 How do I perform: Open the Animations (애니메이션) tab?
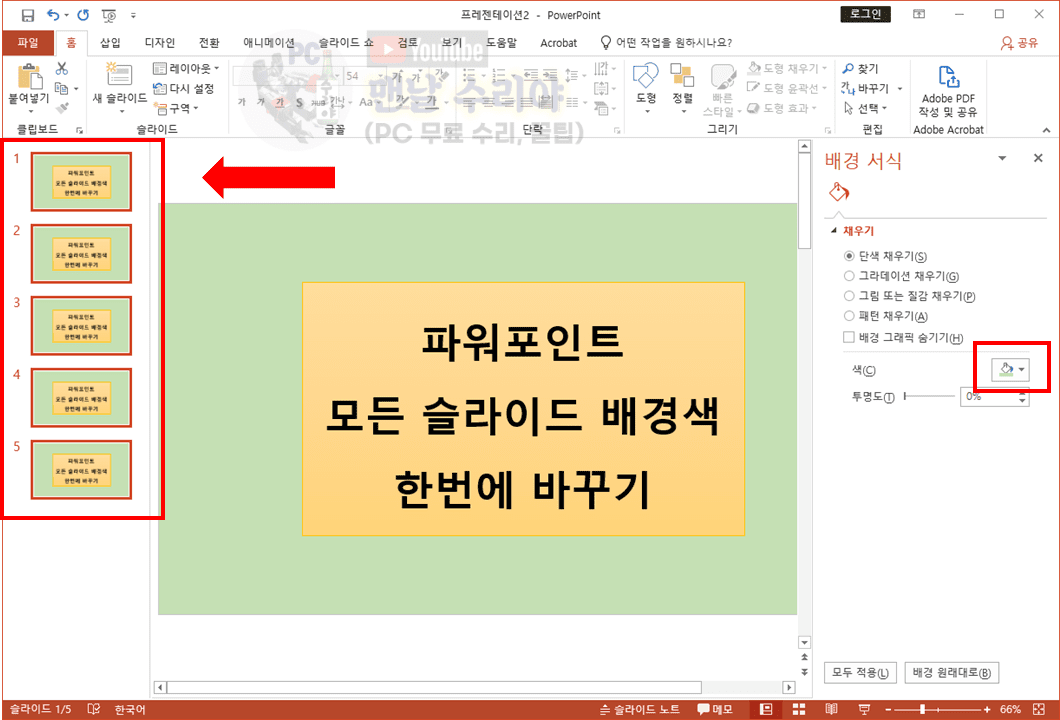tap(269, 43)
